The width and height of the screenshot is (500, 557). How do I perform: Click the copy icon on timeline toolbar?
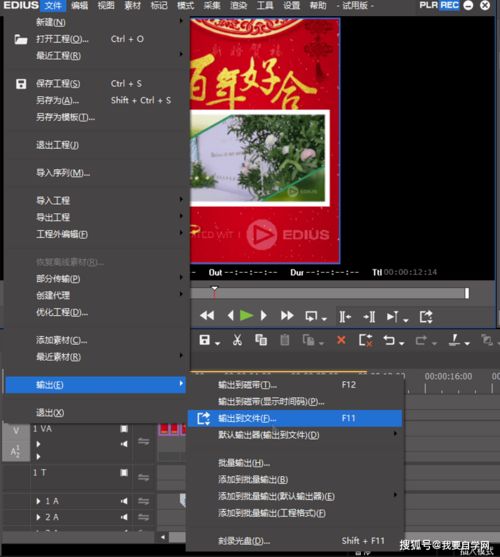click(x=261, y=340)
